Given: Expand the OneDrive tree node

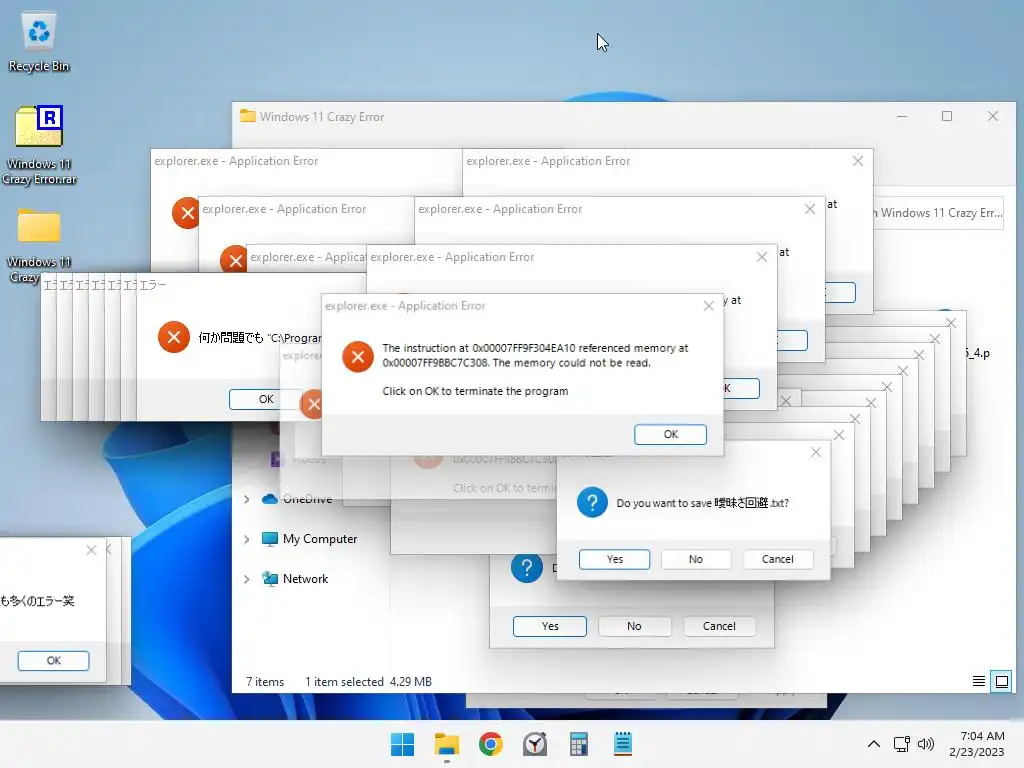Looking at the screenshot, I should click(x=246, y=499).
